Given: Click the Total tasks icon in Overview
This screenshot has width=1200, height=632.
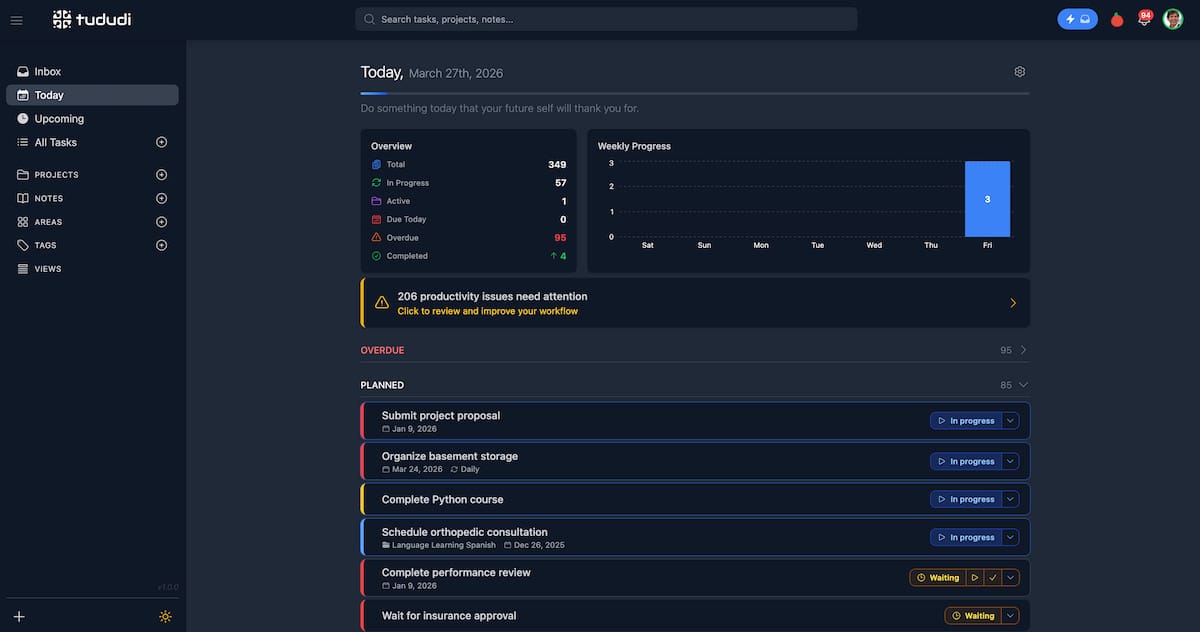Looking at the screenshot, I should pyautogui.click(x=377, y=164).
